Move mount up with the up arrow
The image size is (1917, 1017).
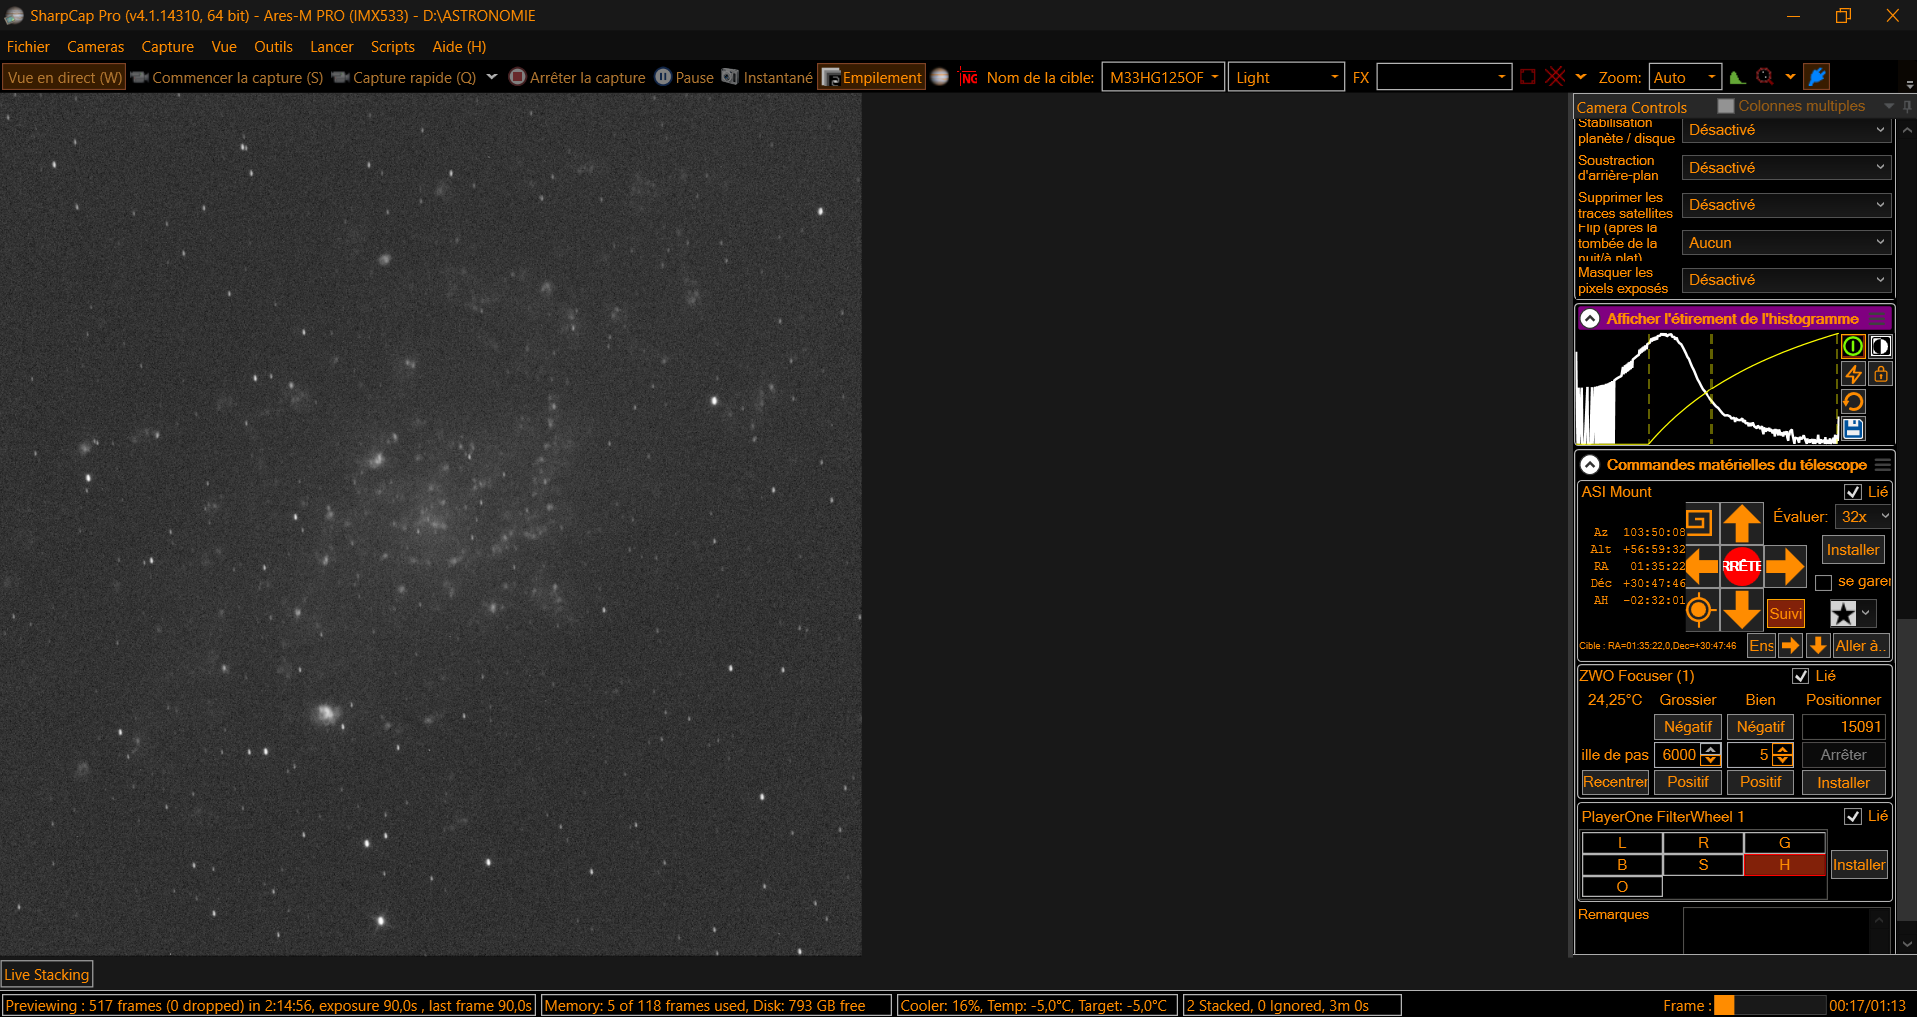click(x=1741, y=523)
